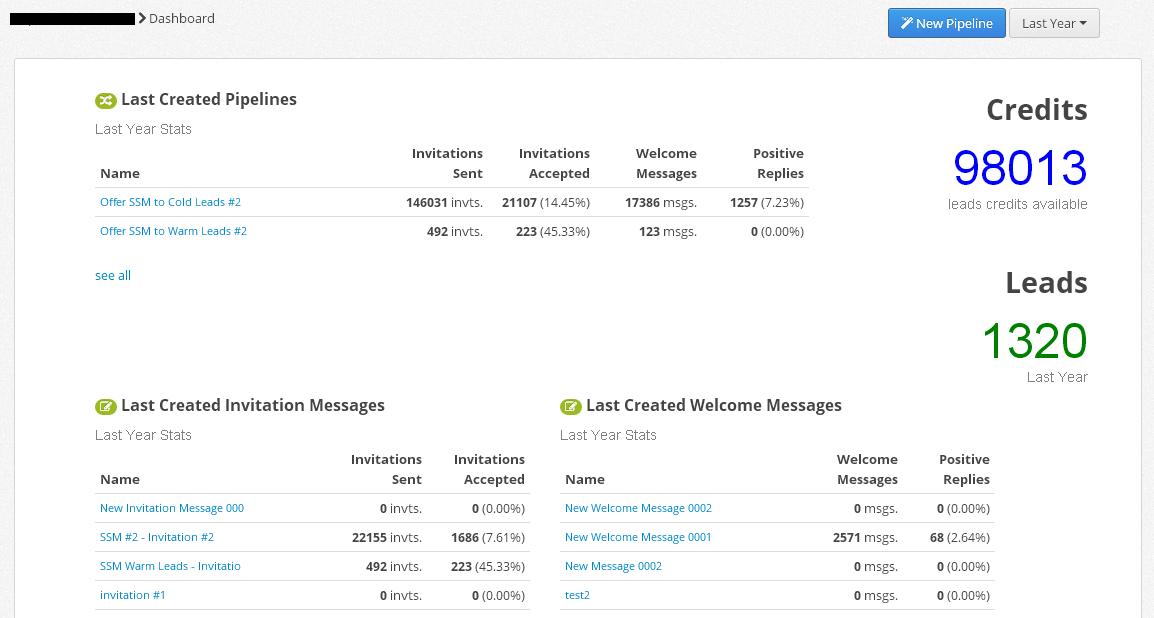
Task: Click the breadcrumb chevron before Dashboard
Action: tap(142, 18)
